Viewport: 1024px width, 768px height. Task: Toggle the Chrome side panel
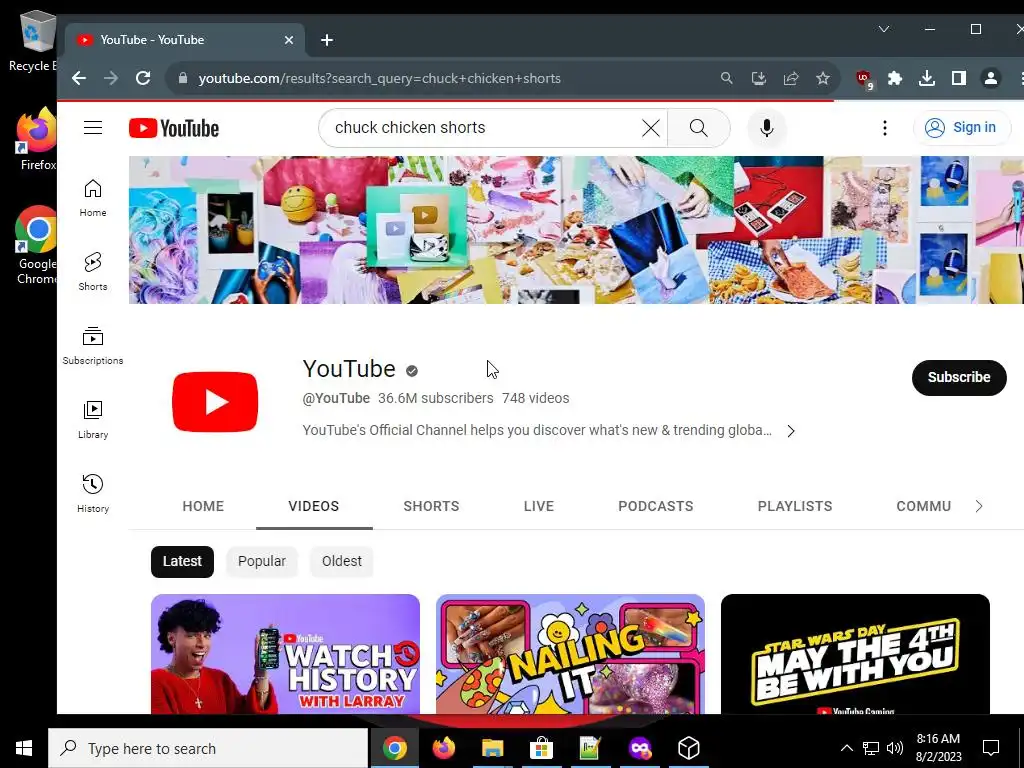[x=959, y=78]
